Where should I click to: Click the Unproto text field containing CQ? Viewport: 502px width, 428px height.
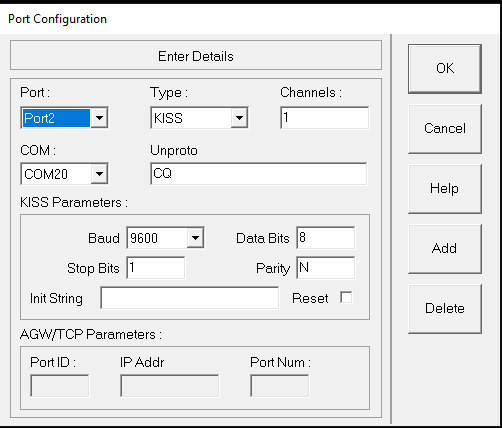[259, 174]
